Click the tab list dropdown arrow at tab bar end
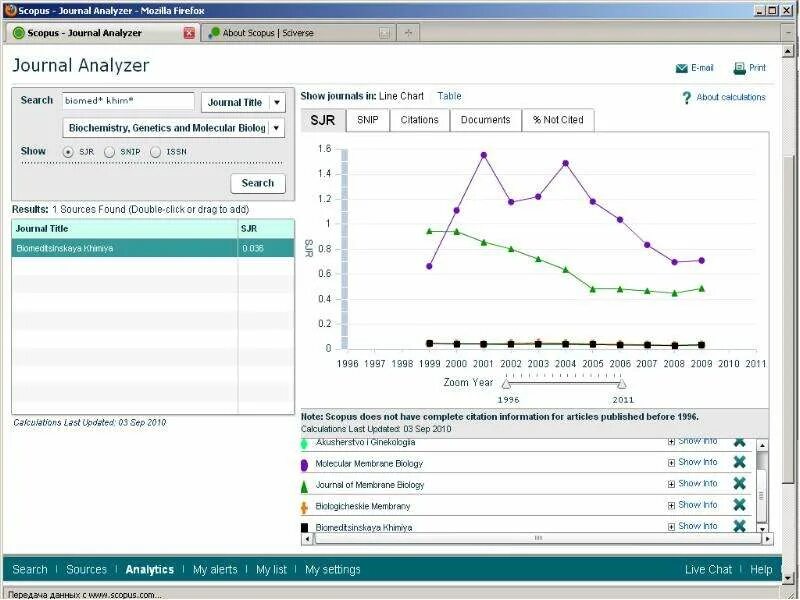This screenshot has height=600, width=800. (789, 33)
